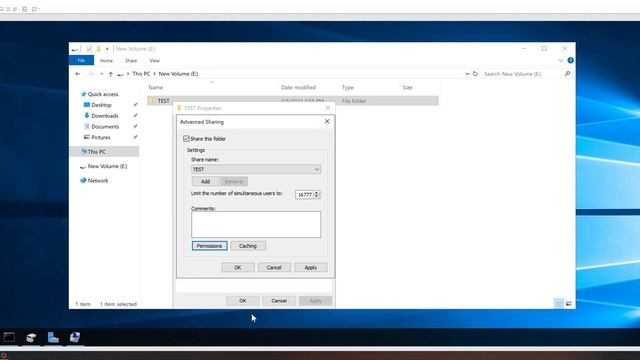Expand the ribbon with the chevron
640x360 pixels.
560,60
